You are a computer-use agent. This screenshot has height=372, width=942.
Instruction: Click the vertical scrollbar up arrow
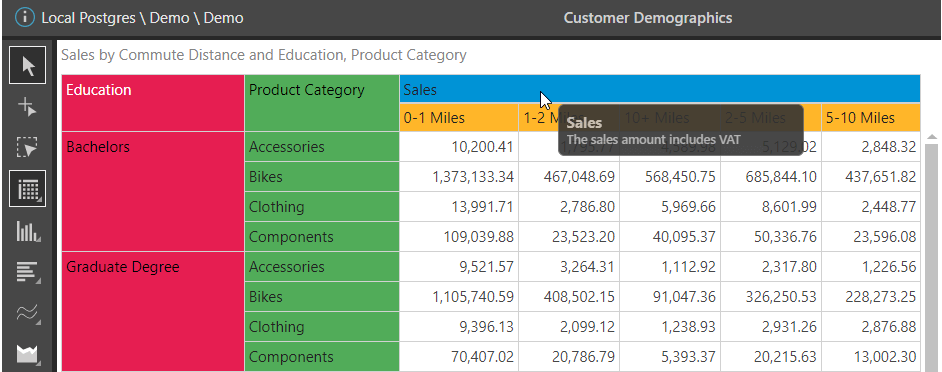[x=932, y=138]
